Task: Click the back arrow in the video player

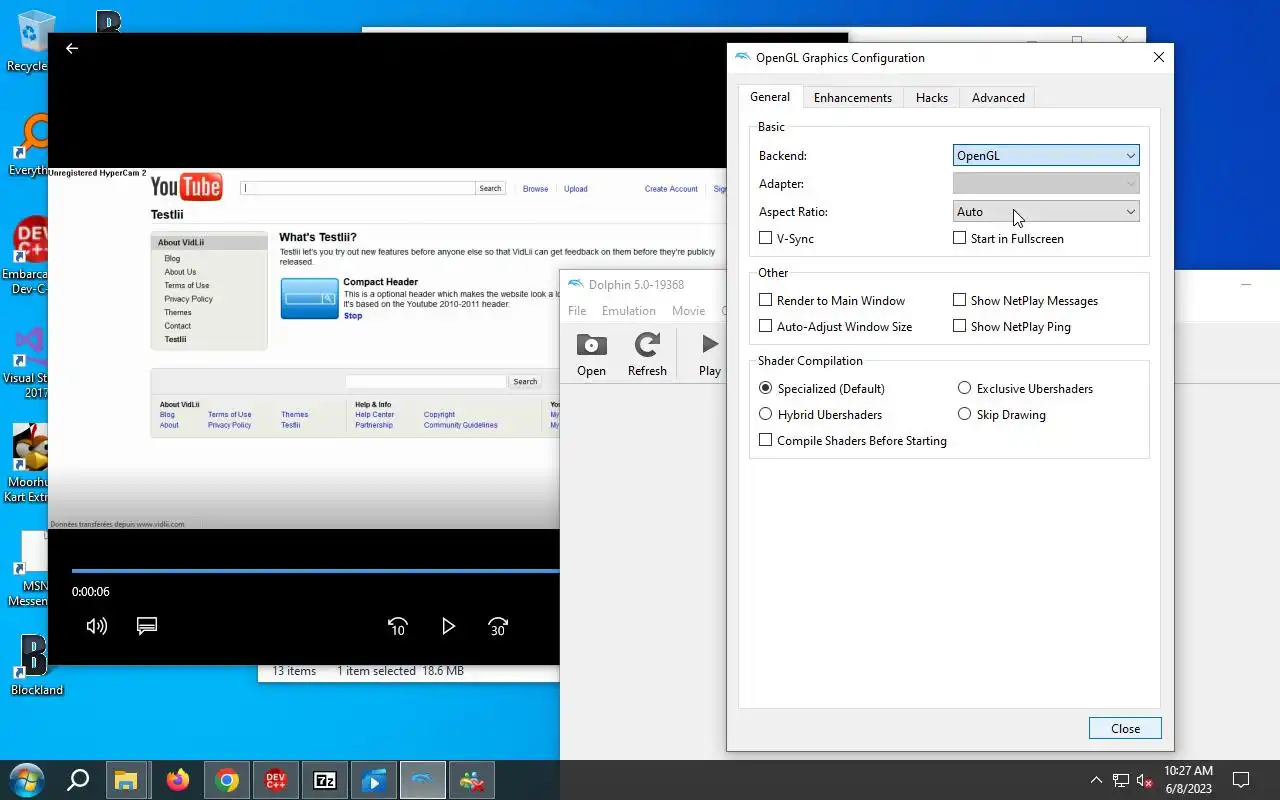Action: coord(72,48)
